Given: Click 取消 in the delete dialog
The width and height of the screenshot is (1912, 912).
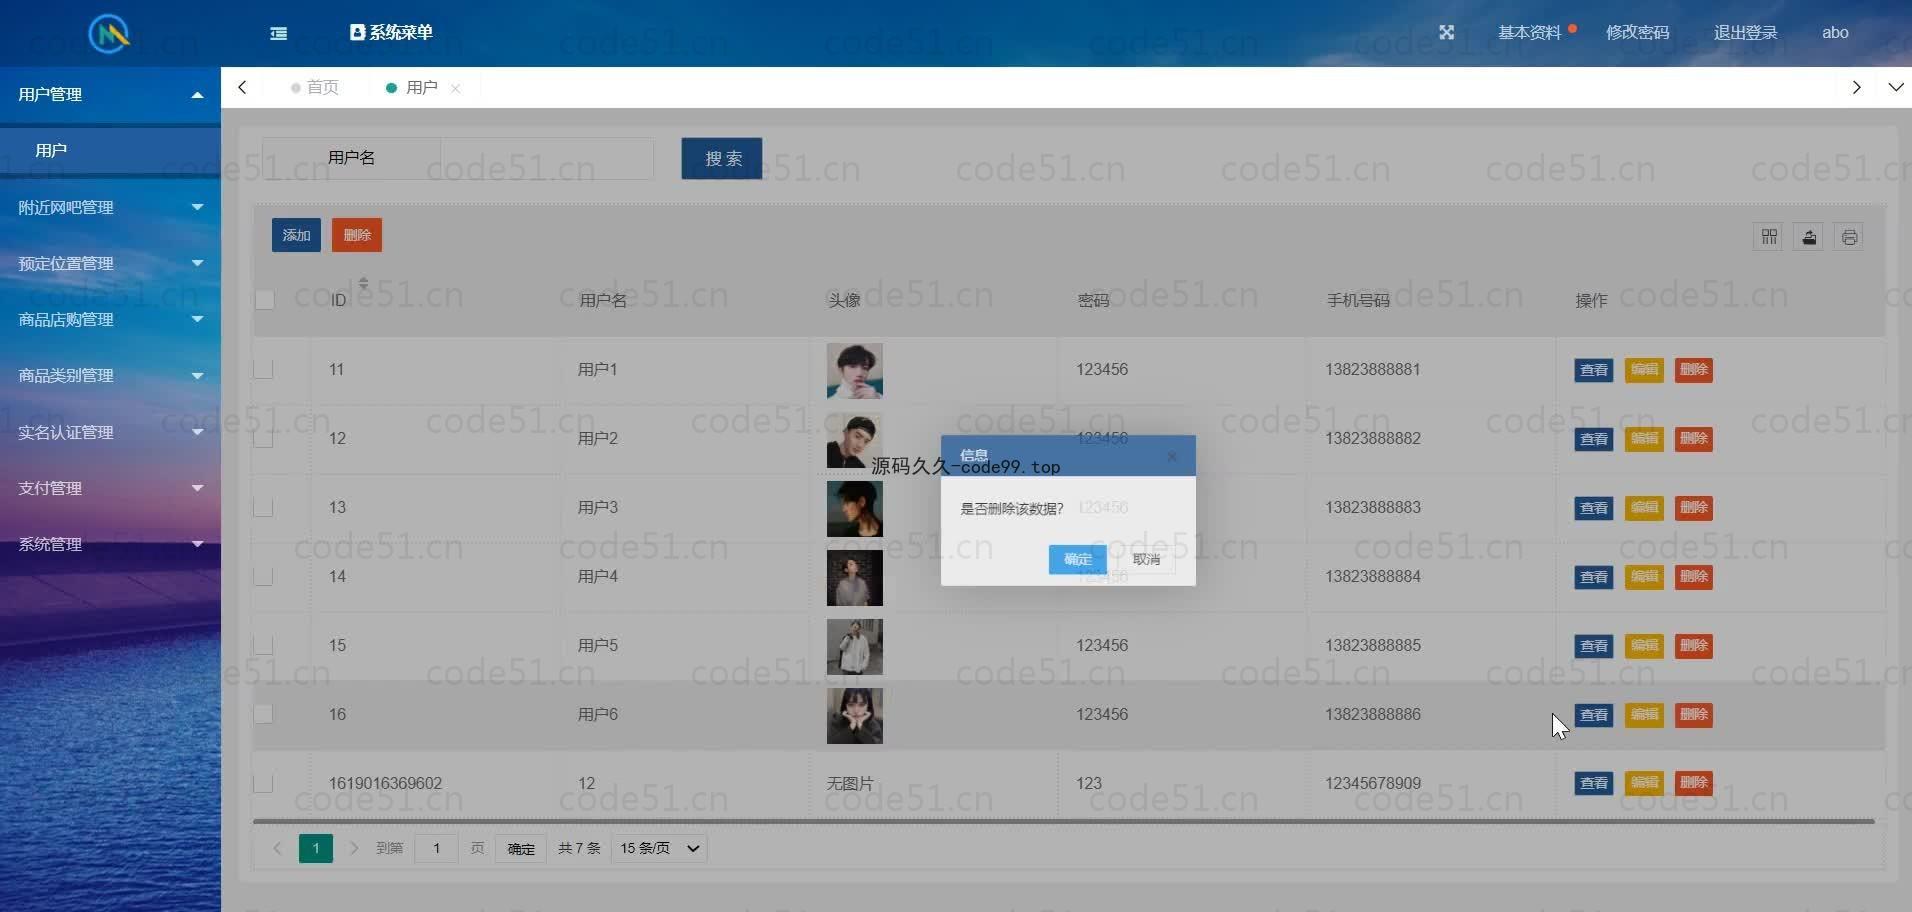Looking at the screenshot, I should (x=1147, y=560).
